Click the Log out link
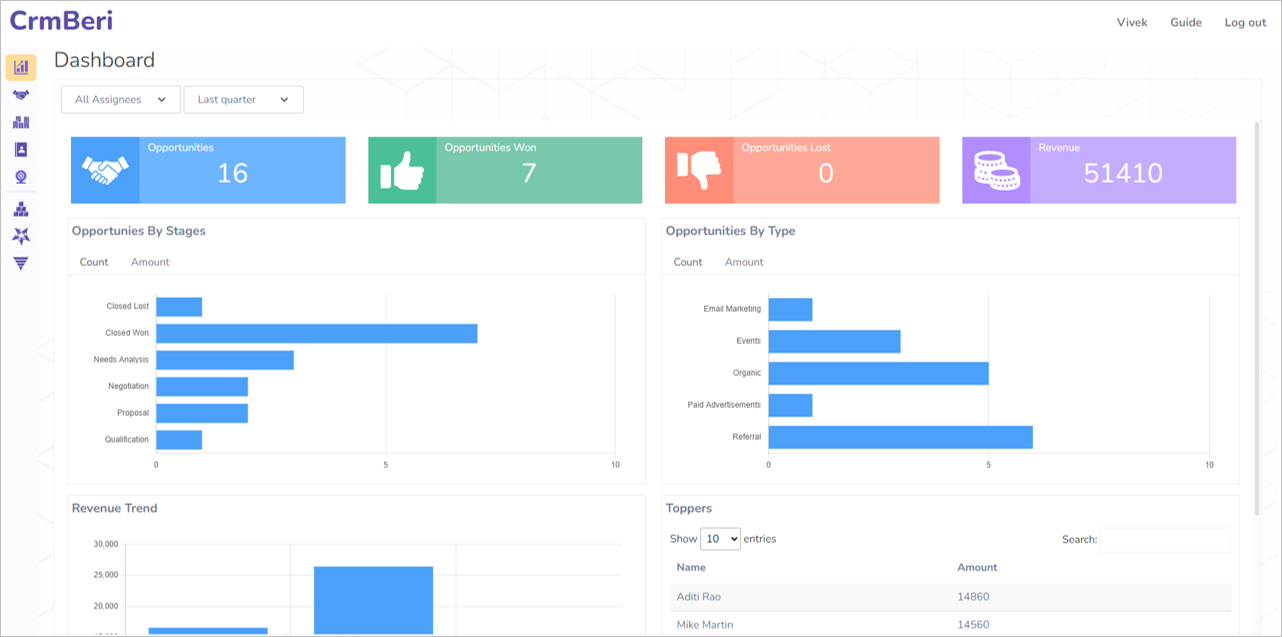 point(1245,23)
